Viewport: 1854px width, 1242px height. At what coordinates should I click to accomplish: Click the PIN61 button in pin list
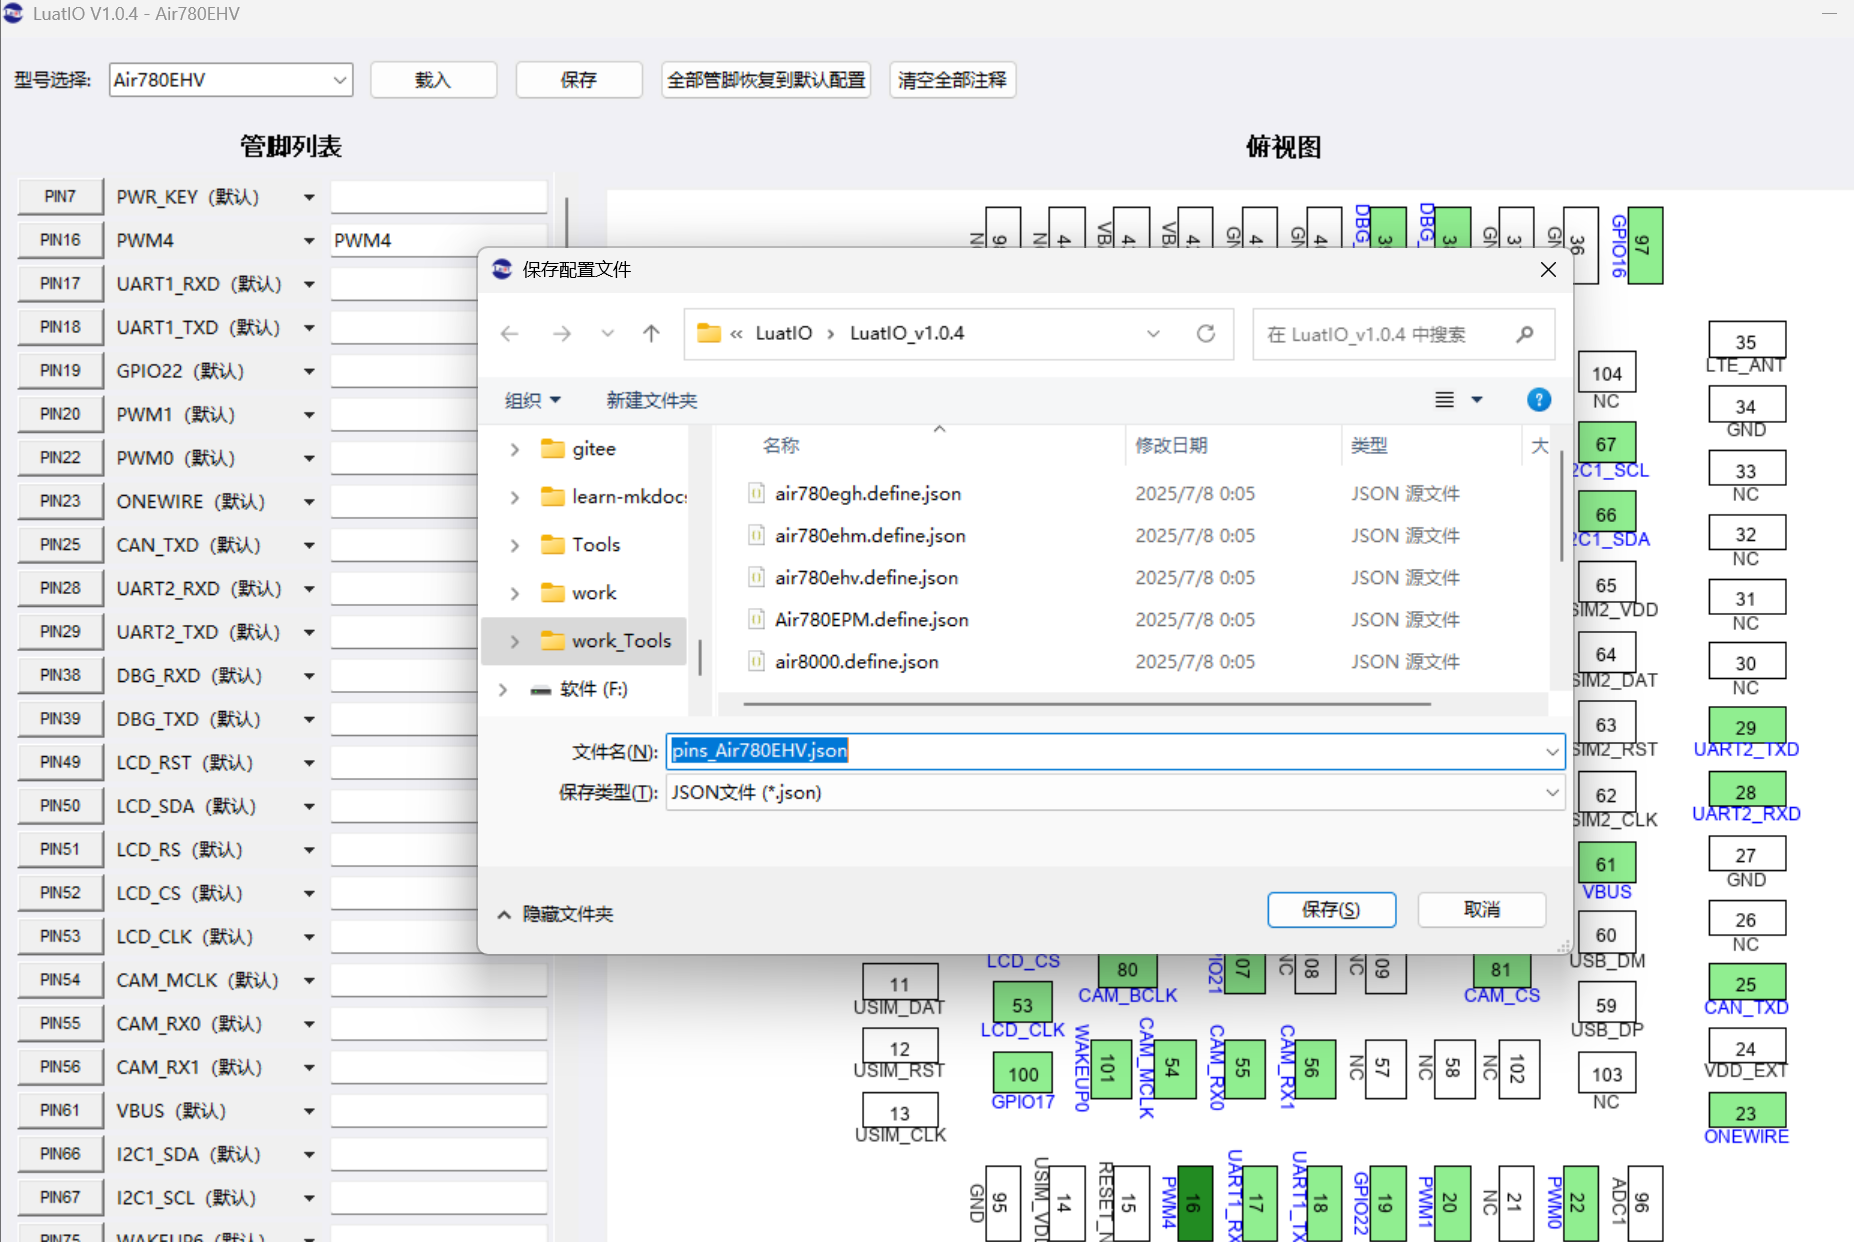click(x=60, y=1111)
